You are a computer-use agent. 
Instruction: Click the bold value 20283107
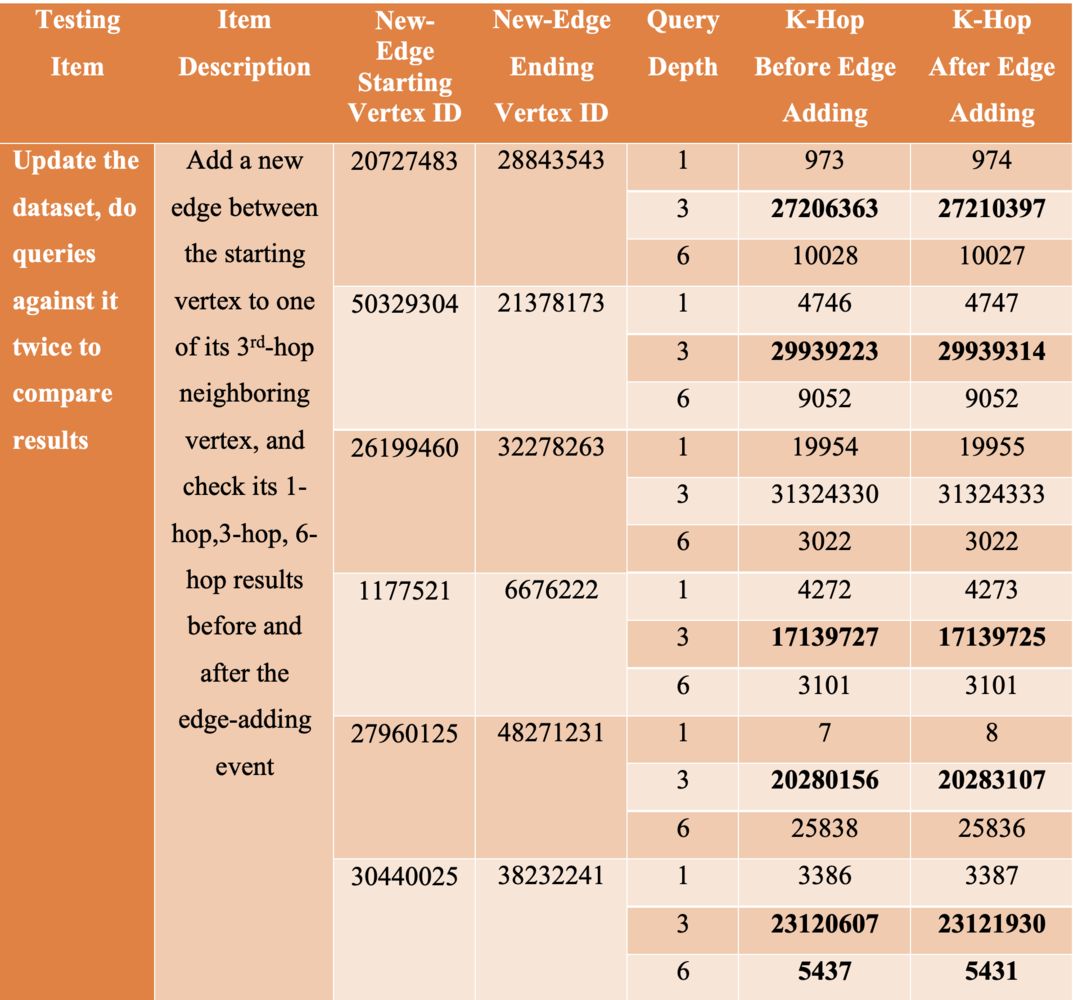[x=991, y=780]
